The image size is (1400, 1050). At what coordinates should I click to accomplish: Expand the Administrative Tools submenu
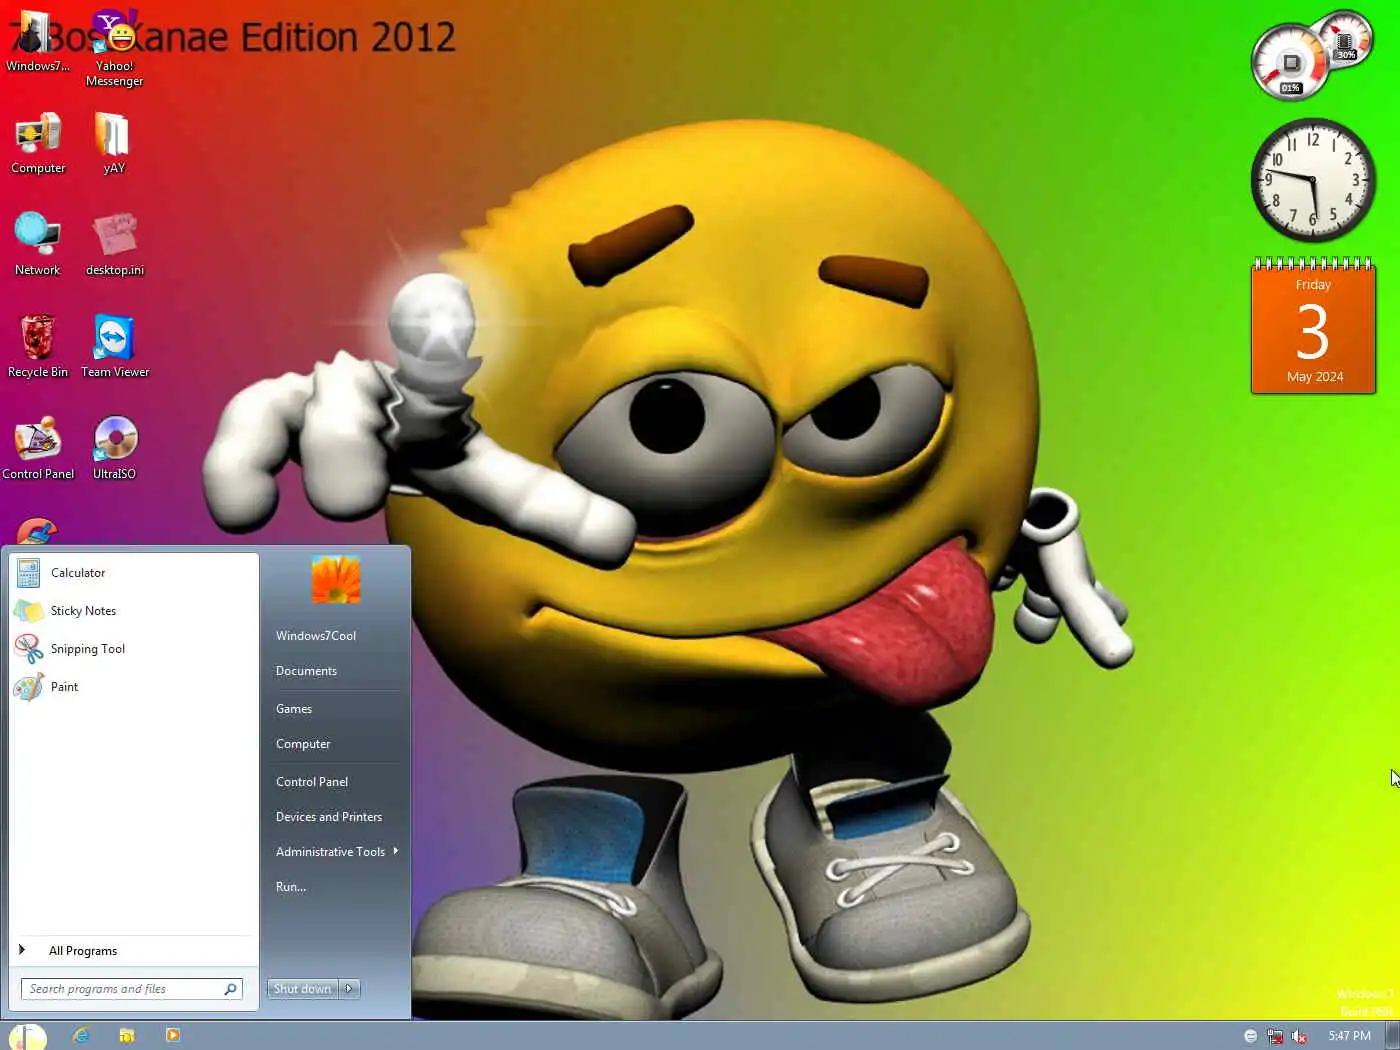point(336,852)
